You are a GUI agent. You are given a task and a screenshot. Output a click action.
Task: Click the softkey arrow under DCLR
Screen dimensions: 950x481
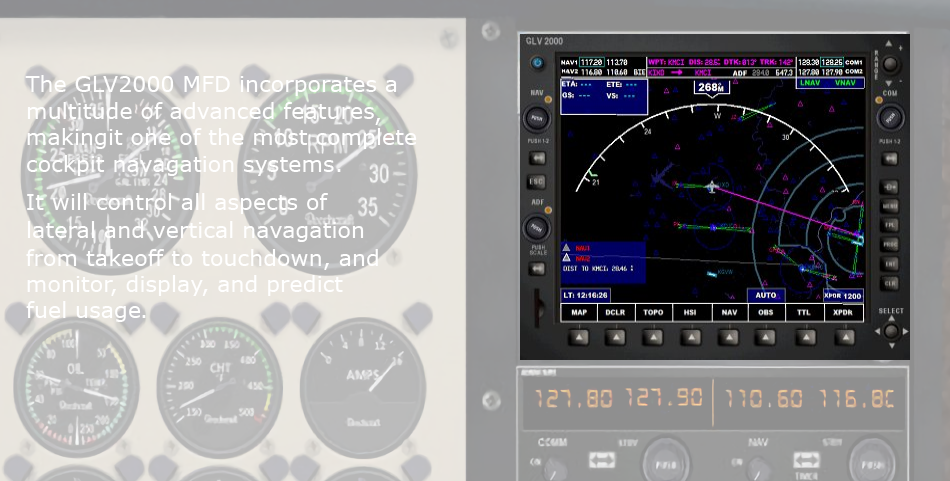point(616,337)
